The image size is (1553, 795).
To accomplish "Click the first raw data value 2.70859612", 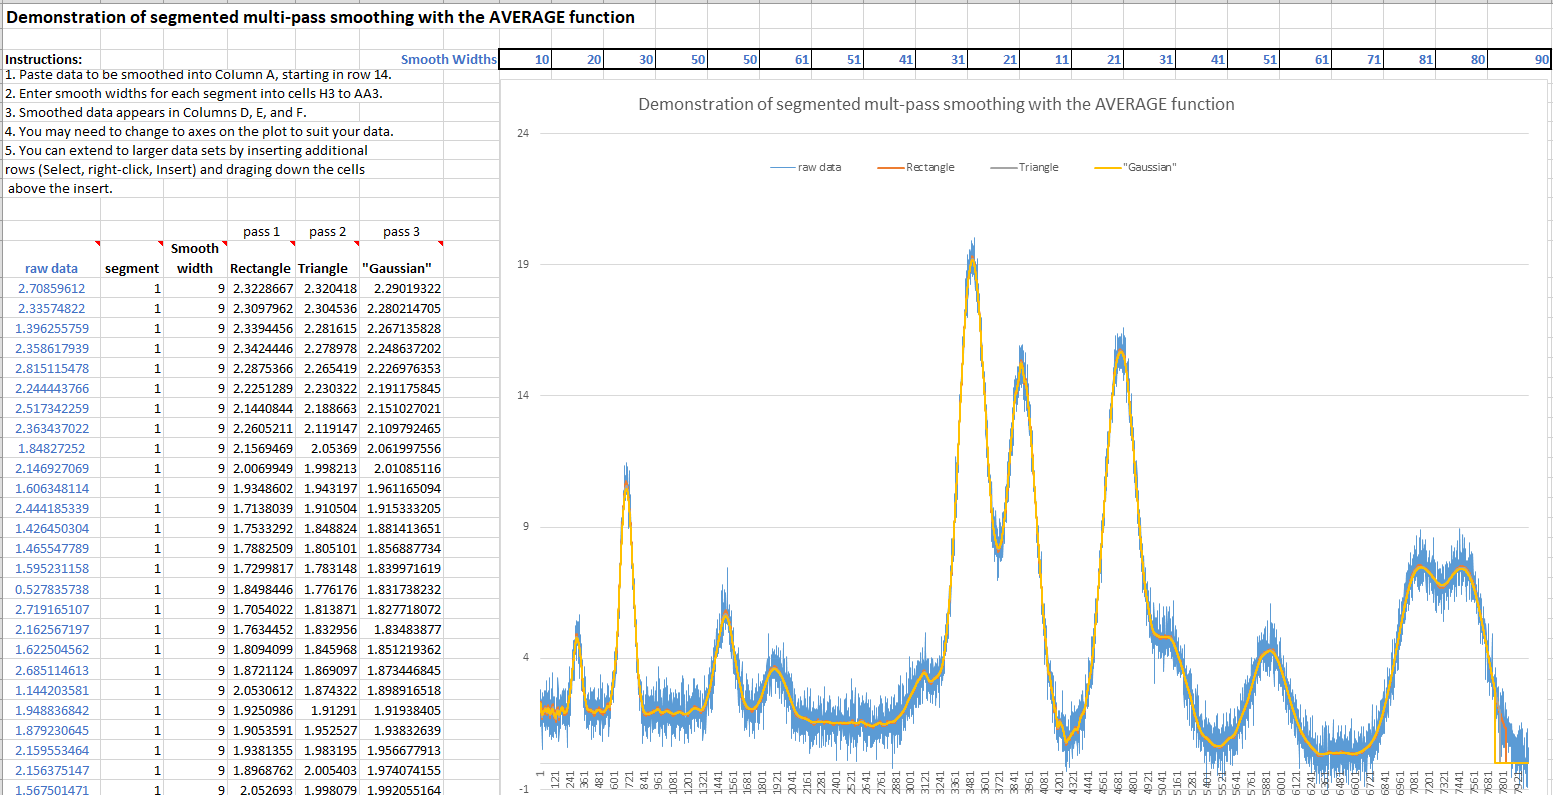I will point(51,288).
